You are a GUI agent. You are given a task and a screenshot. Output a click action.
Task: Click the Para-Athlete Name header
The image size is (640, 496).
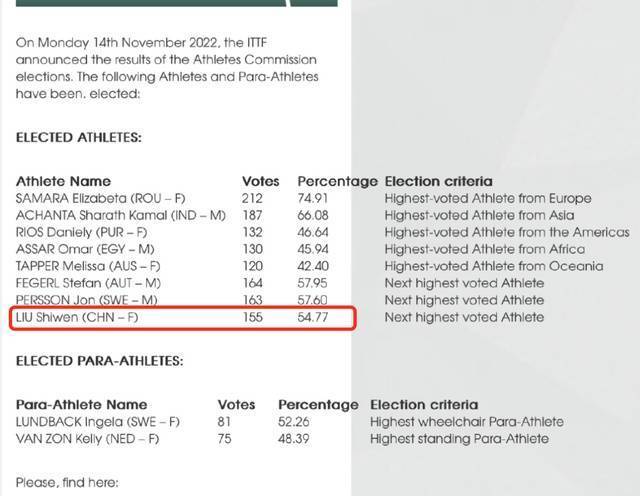[81, 405]
